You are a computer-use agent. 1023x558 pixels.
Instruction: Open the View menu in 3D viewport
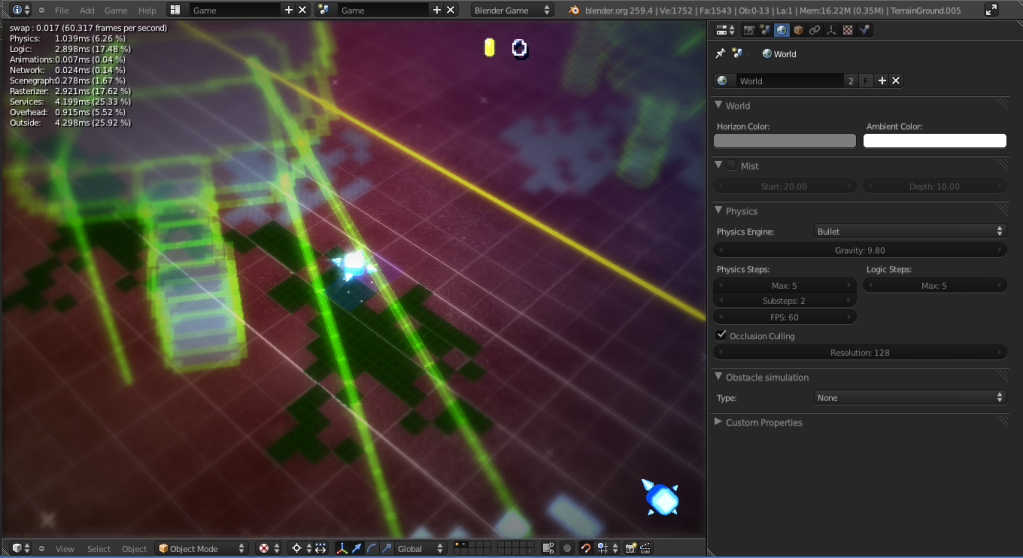[x=65, y=549]
